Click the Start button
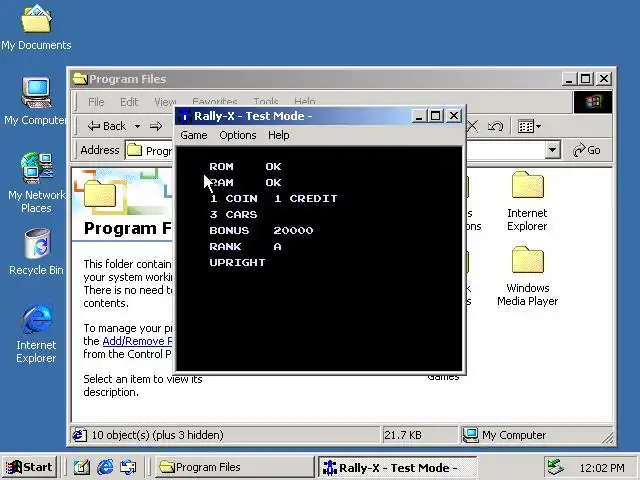 pyautogui.click(x=29, y=467)
